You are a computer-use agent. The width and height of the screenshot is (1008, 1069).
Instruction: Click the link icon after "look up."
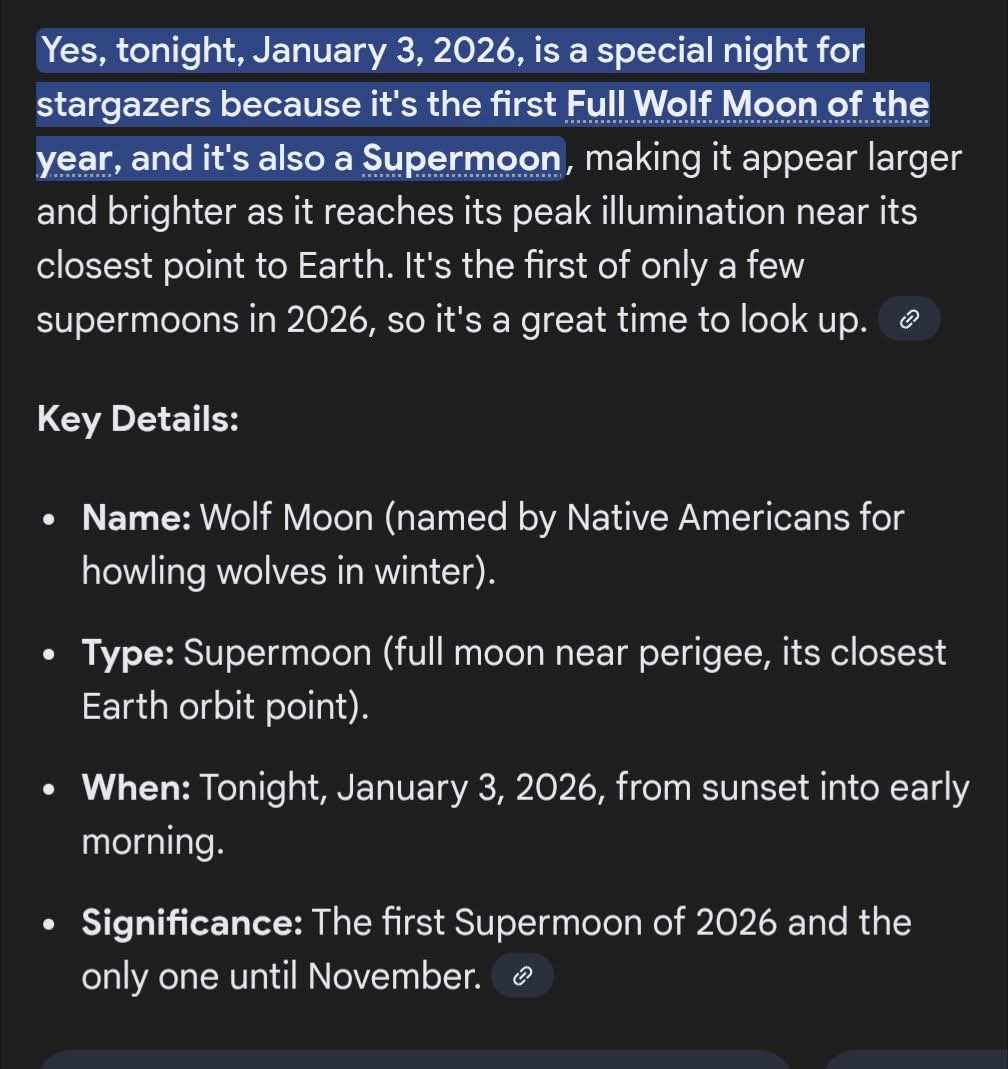click(x=909, y=320)
